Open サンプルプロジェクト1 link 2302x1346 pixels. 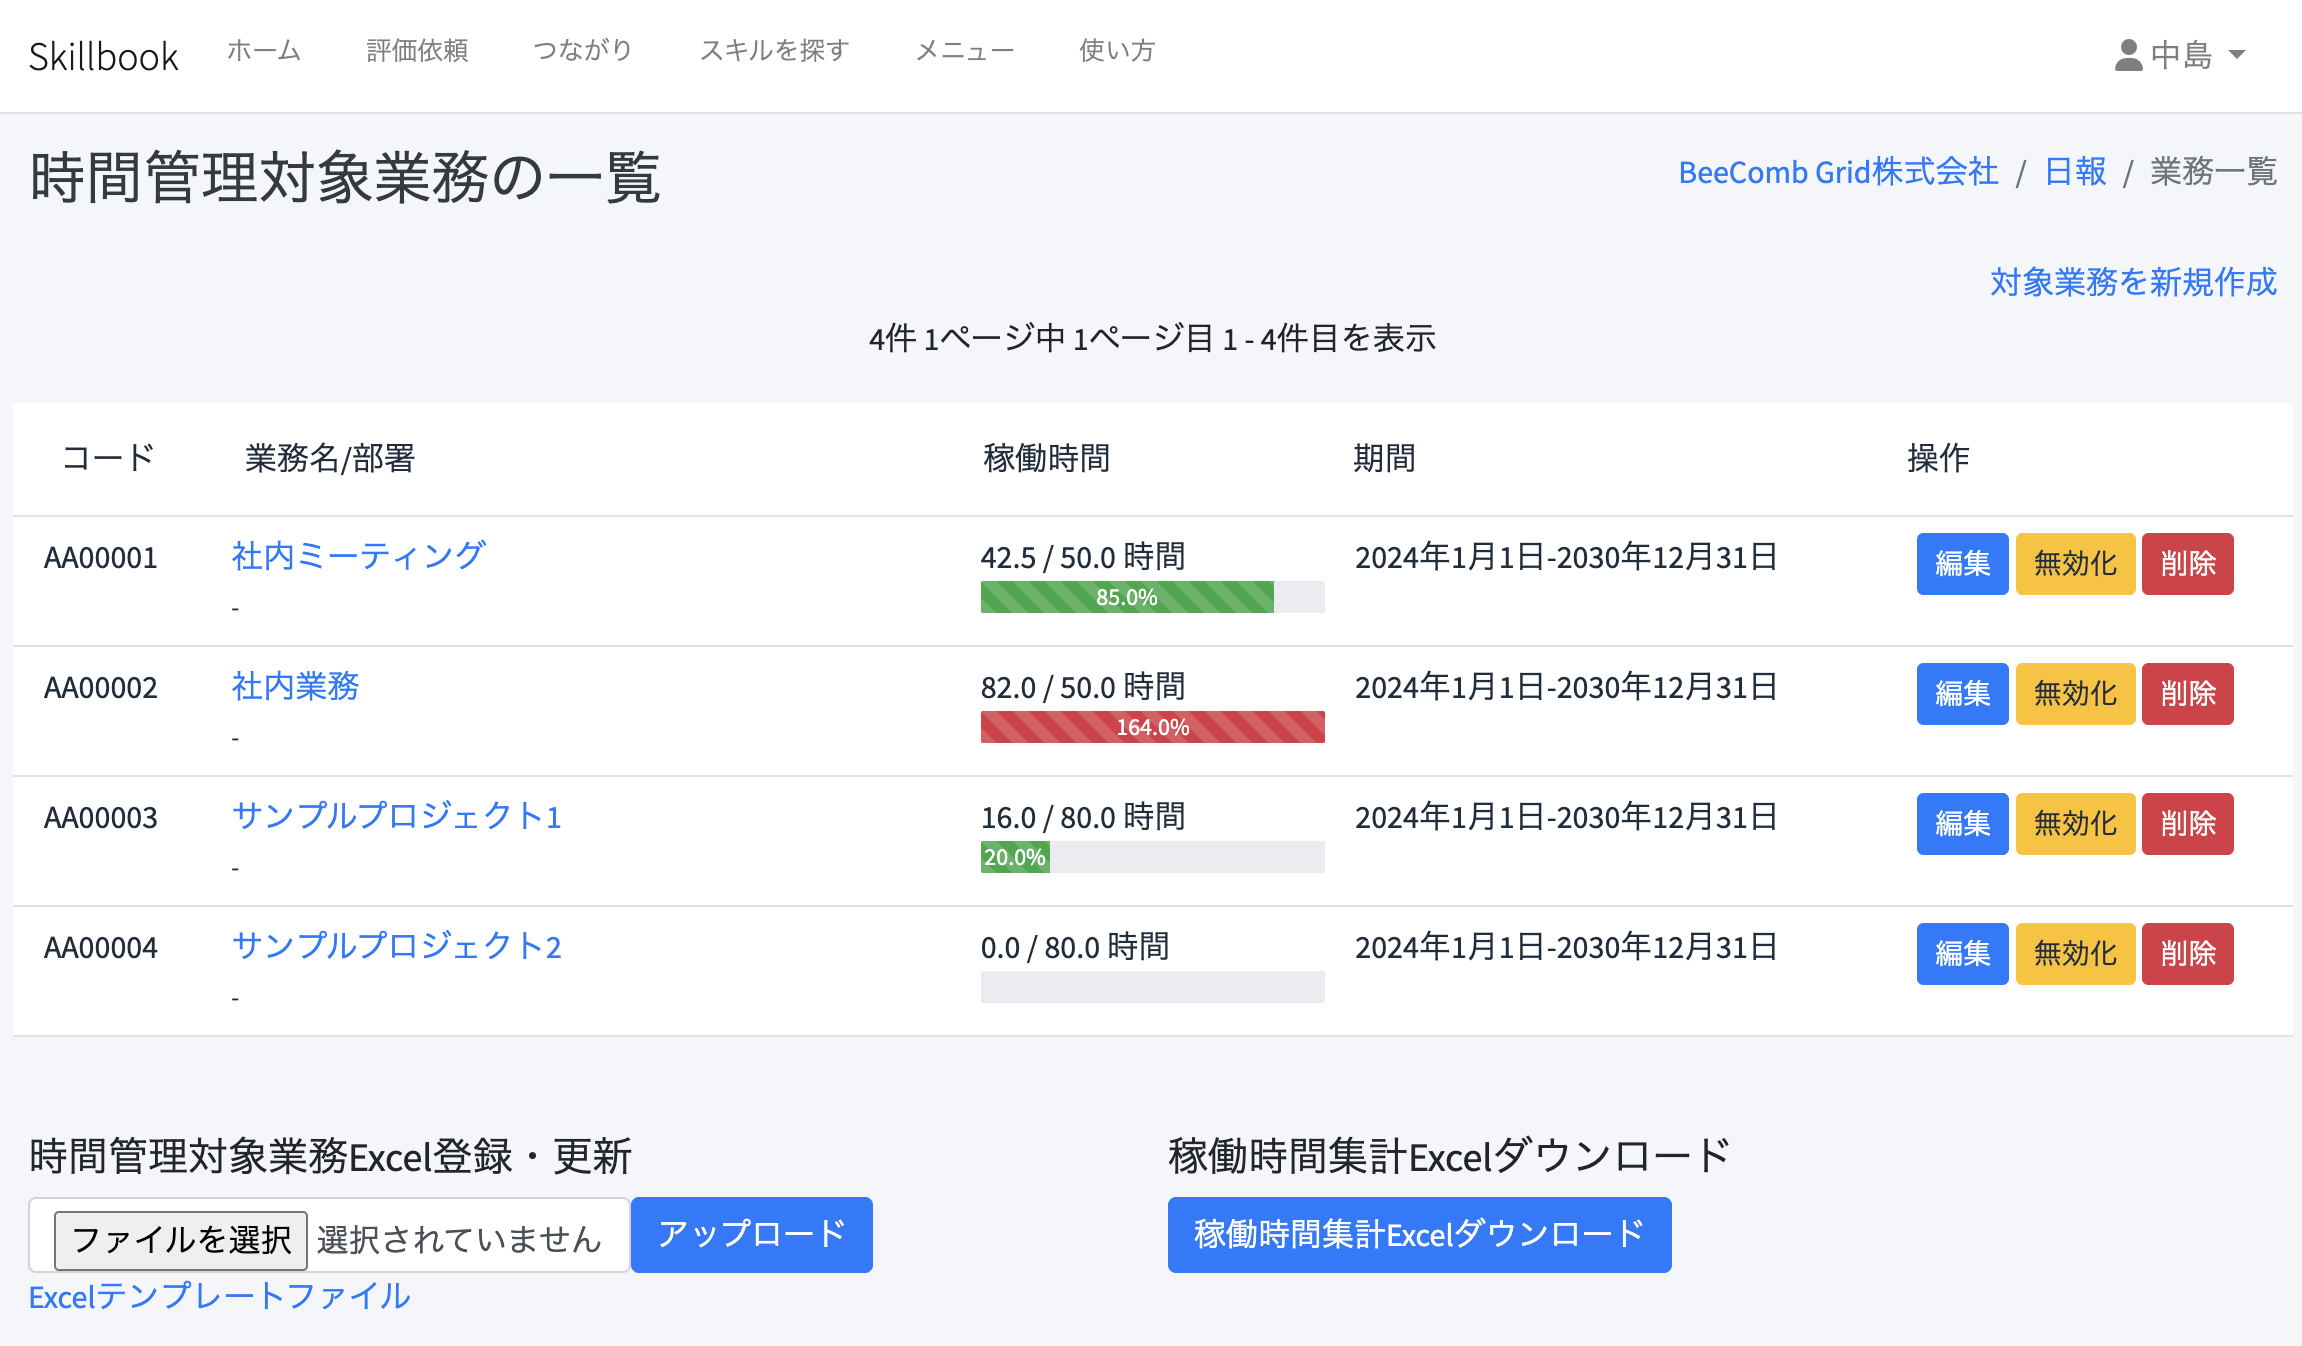(396, 816)
